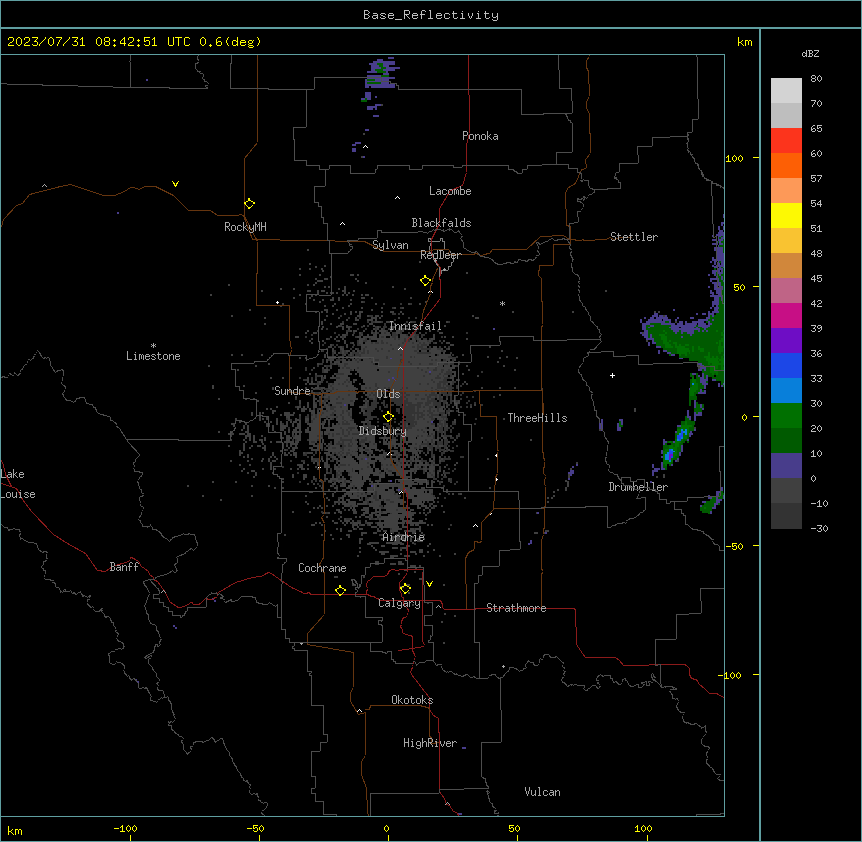Screen dimensions: 862x842
Task: Click the Banff label
Action: pos(124,567)
